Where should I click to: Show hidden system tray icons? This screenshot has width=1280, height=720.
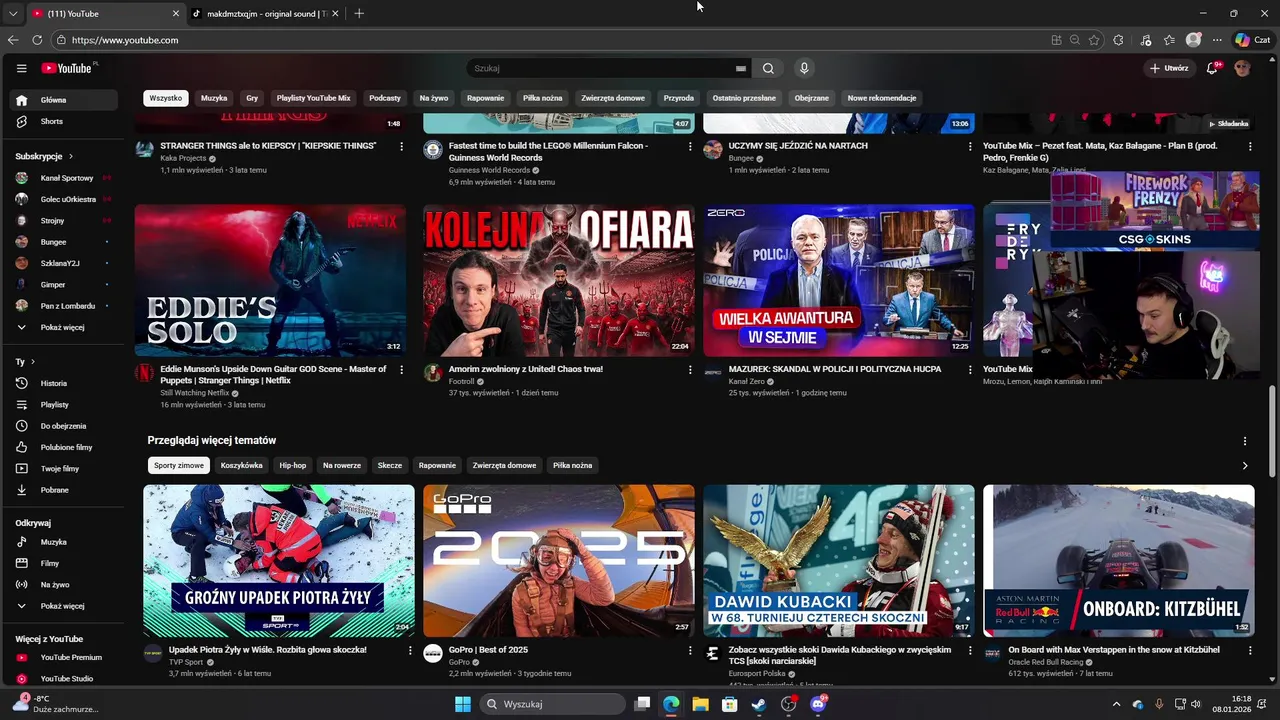click(x=1116, y=704)
